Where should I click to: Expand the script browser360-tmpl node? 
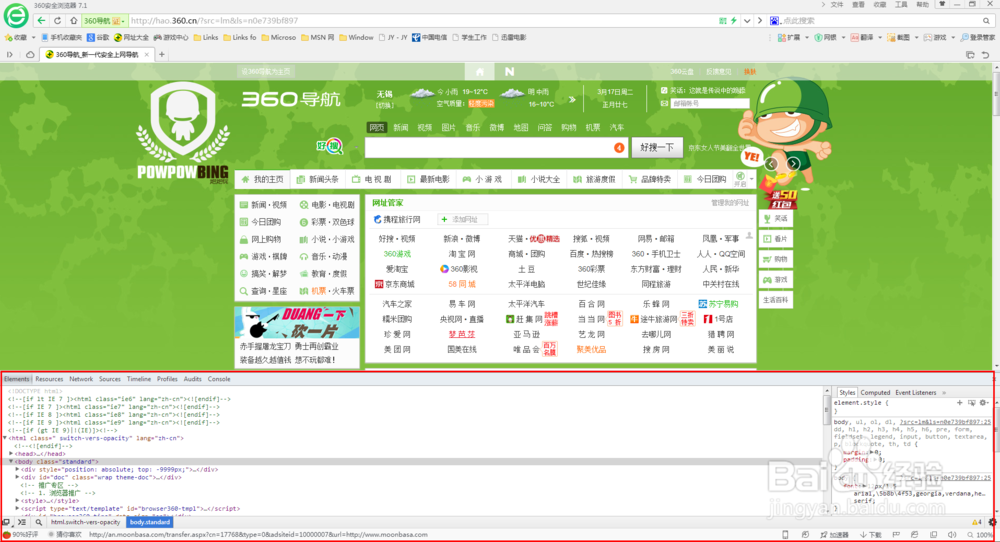coord(17,508)
